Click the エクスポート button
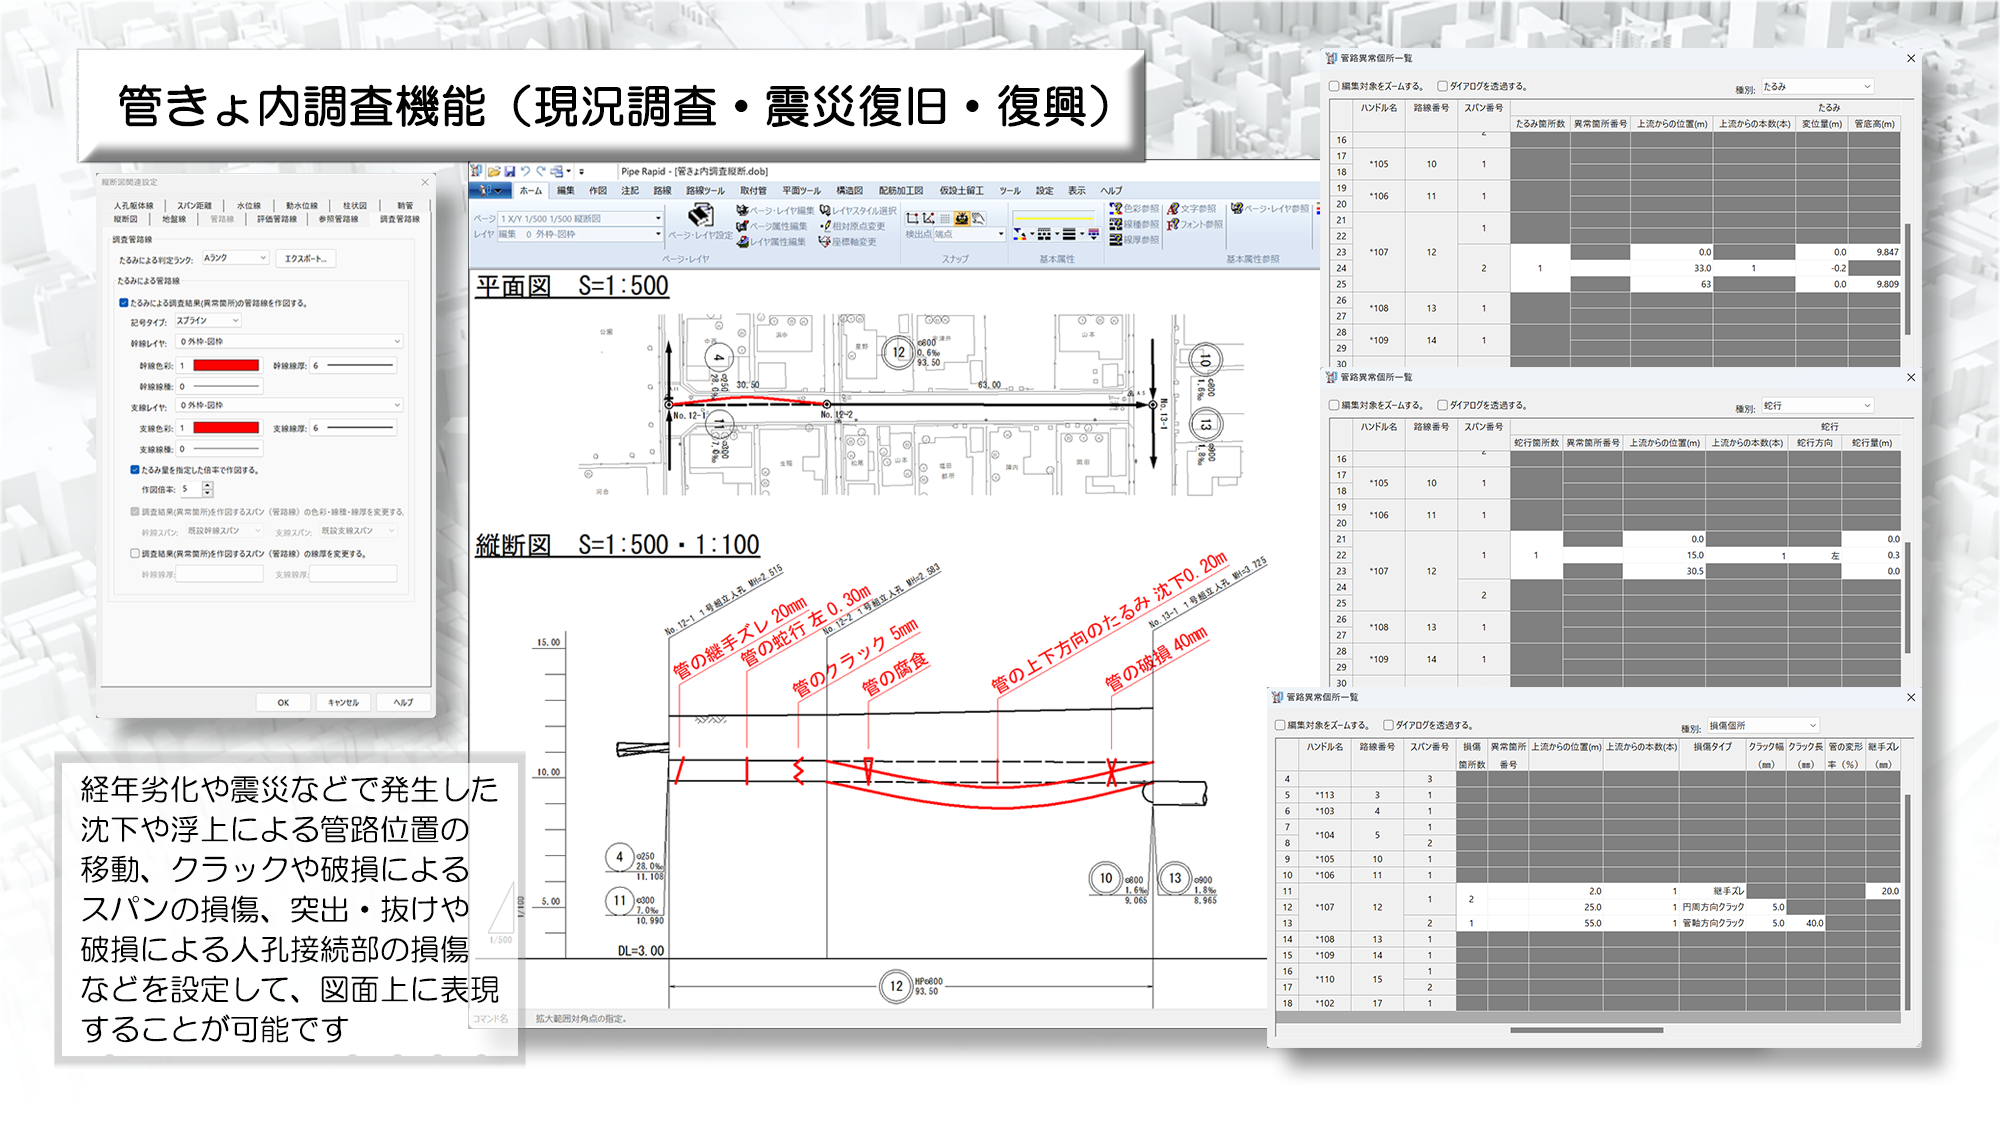Screen dimensions: 2000x1125 [306, 259]
